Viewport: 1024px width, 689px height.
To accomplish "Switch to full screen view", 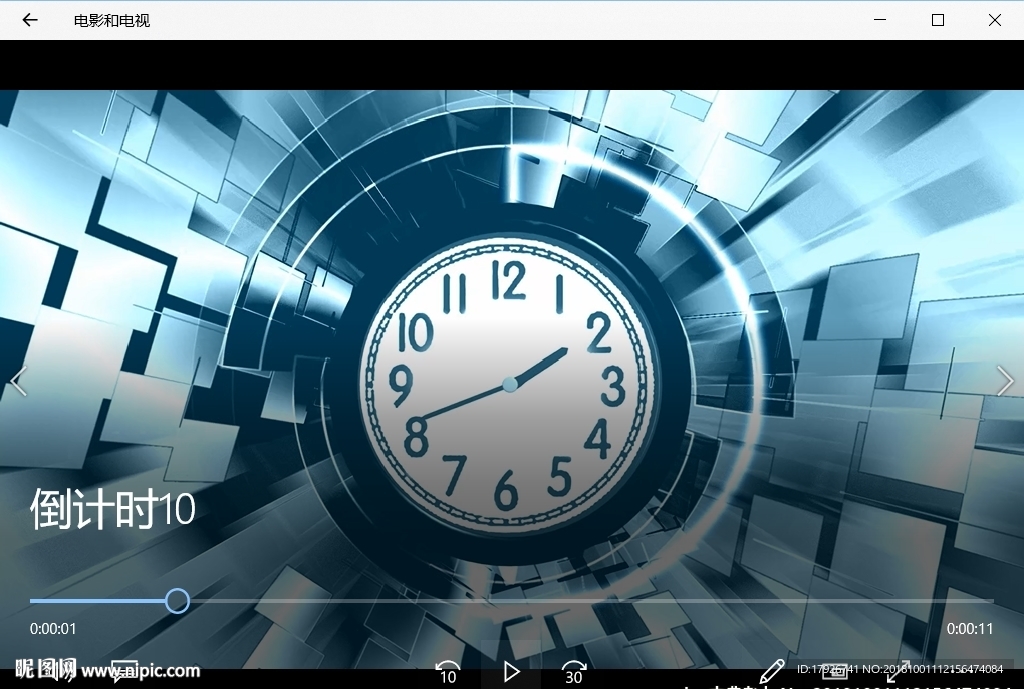I will [898, 672].
